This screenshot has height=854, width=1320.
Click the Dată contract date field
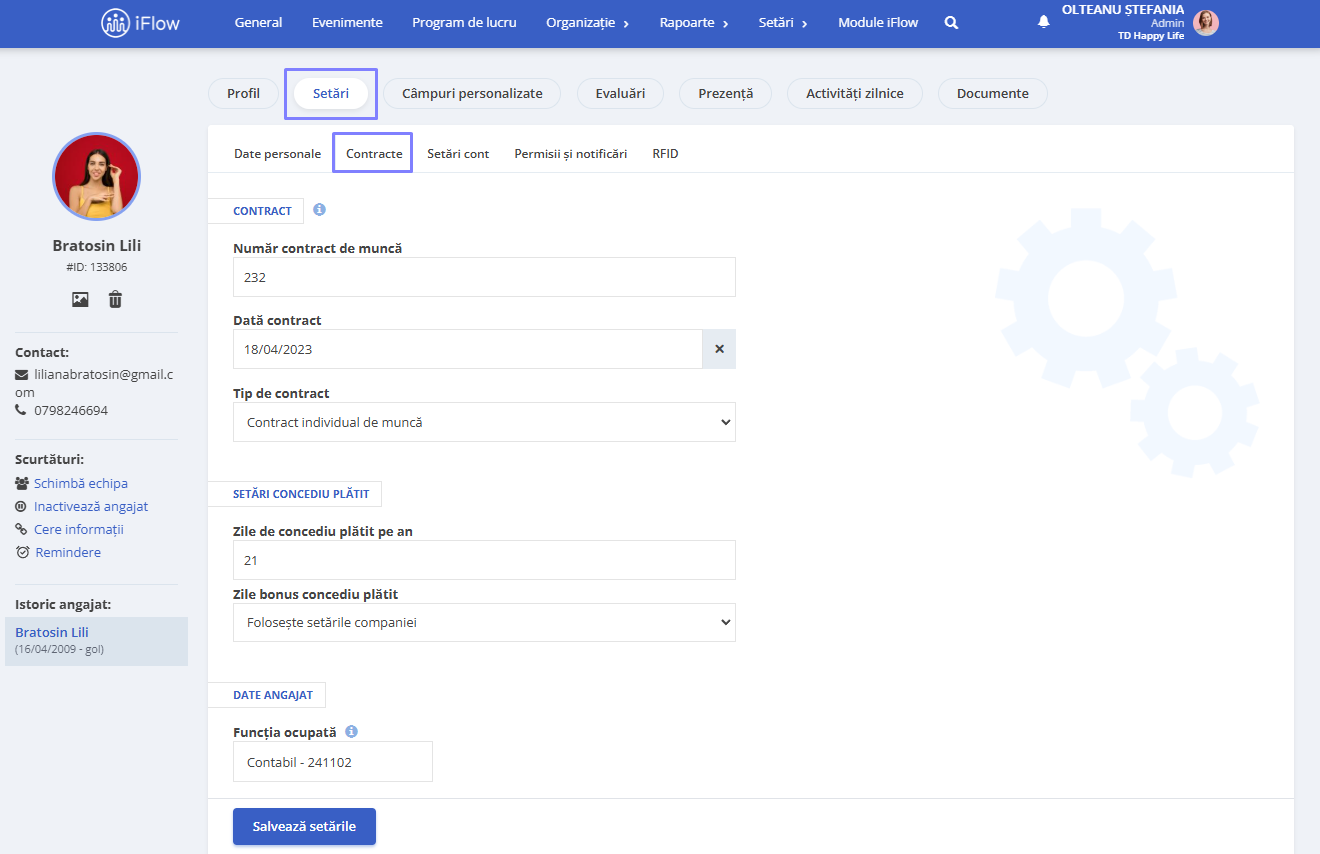pos(468,349)
